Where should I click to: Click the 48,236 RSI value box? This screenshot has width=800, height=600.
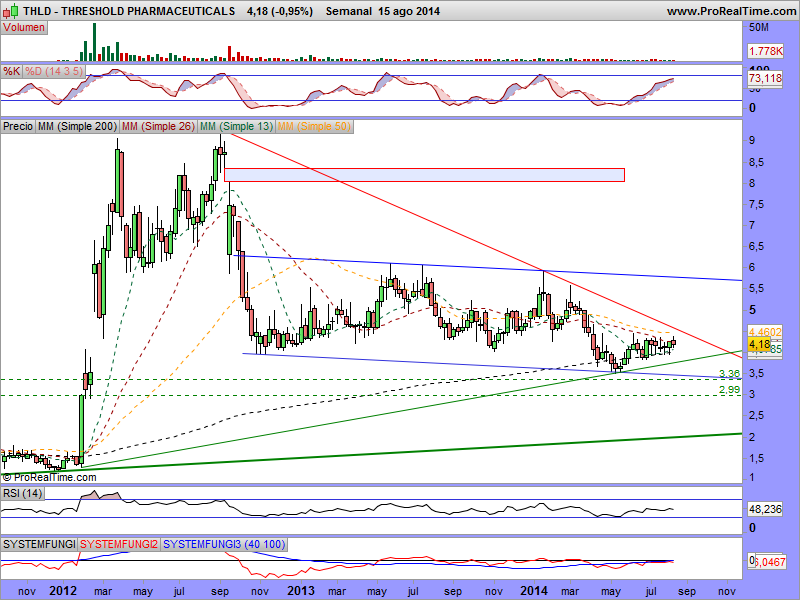point(765,509)
